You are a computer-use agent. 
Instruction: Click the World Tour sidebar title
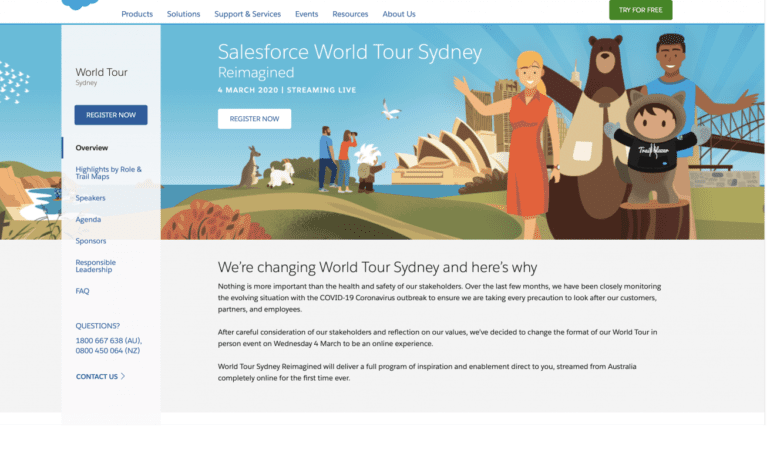click(x=101, y=72)
